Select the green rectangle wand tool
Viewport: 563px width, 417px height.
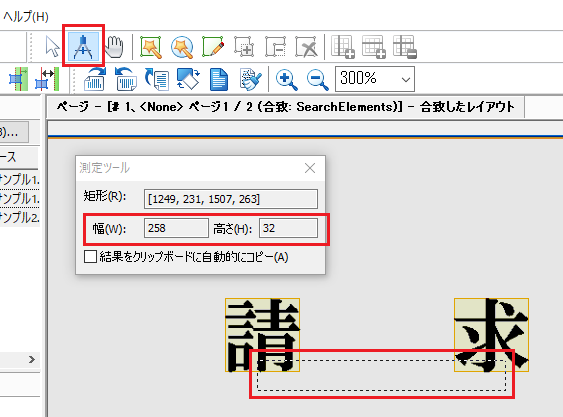tap(150, 47)
